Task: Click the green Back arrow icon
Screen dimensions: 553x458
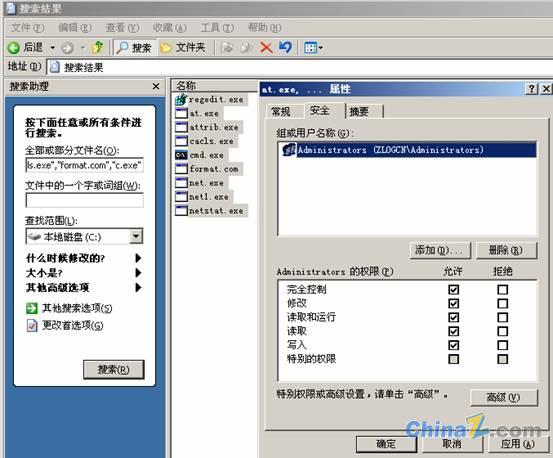Action: 14,48
